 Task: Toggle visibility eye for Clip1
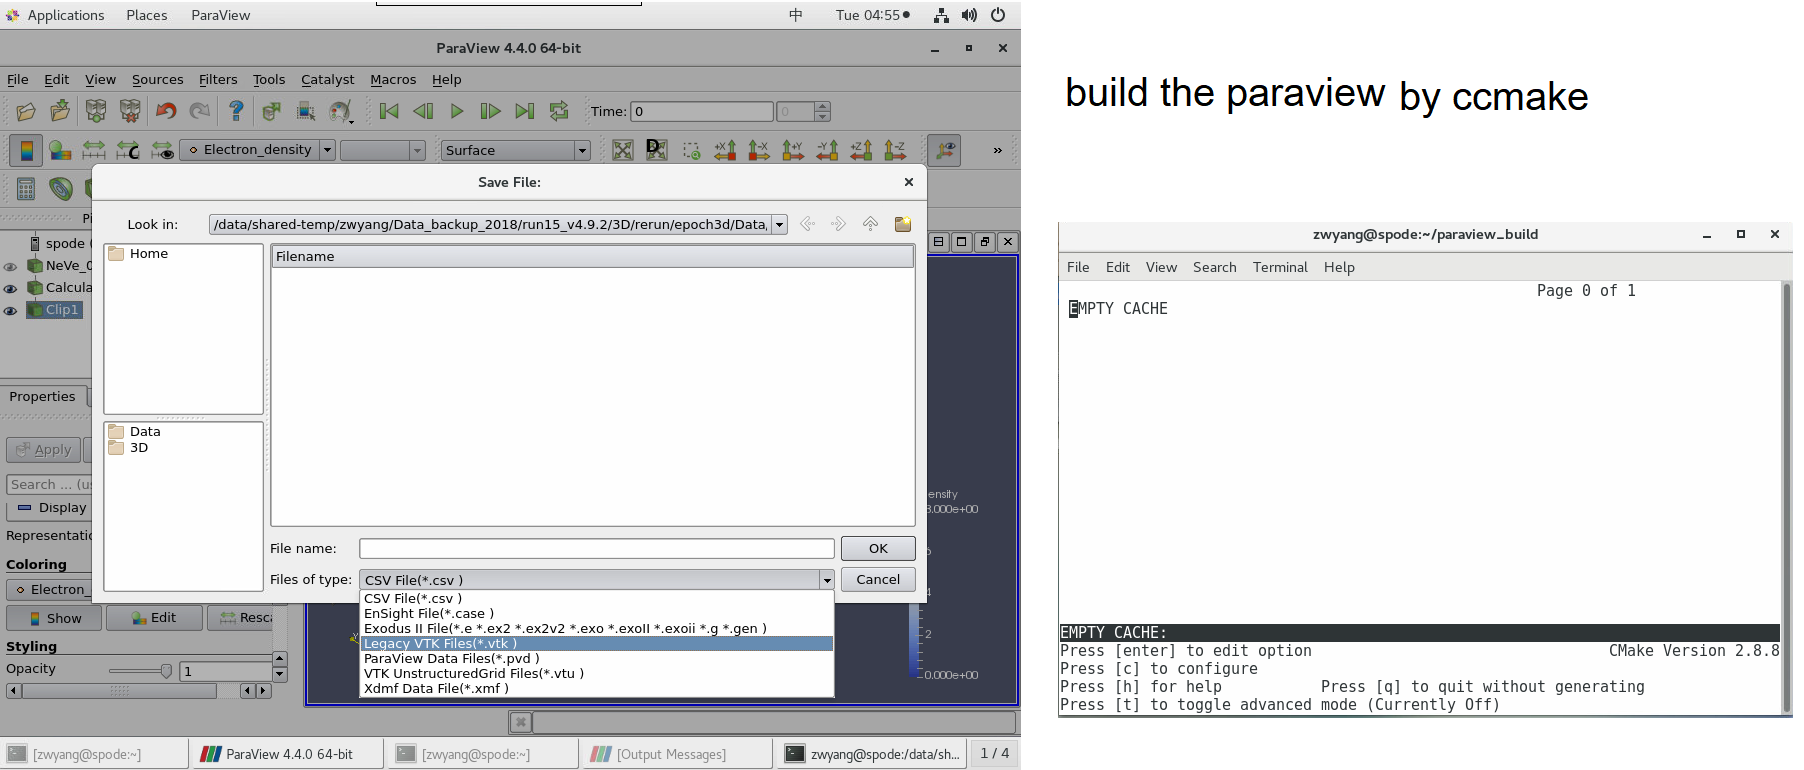(x=10, y=310)
